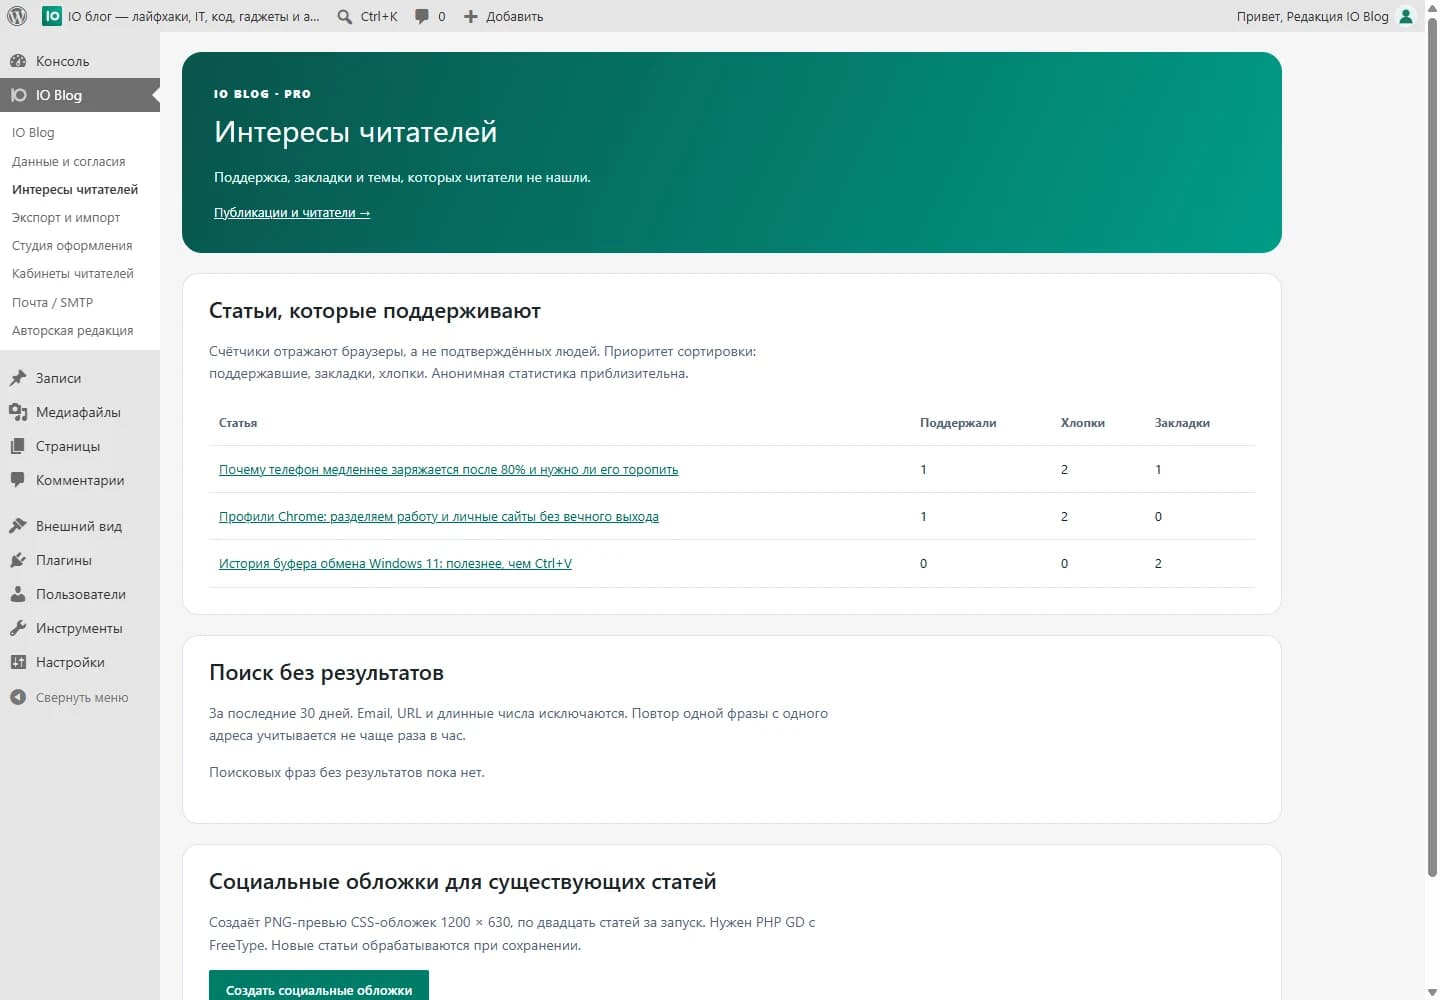Open Кабинеты читателей submenu item
This screenshot has width=1440, height=1000.
(73, 273)
